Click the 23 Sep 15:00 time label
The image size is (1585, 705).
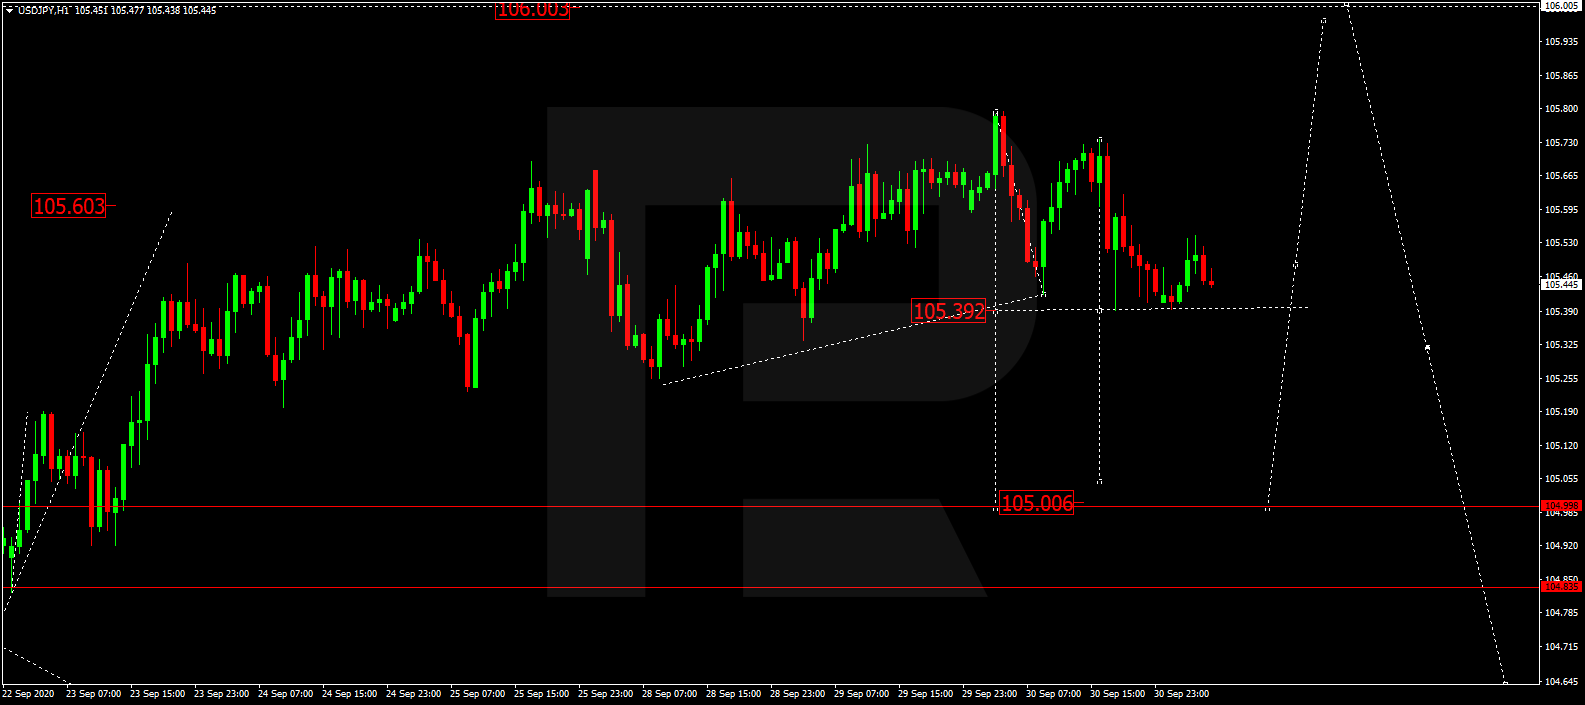pos(157,694)
